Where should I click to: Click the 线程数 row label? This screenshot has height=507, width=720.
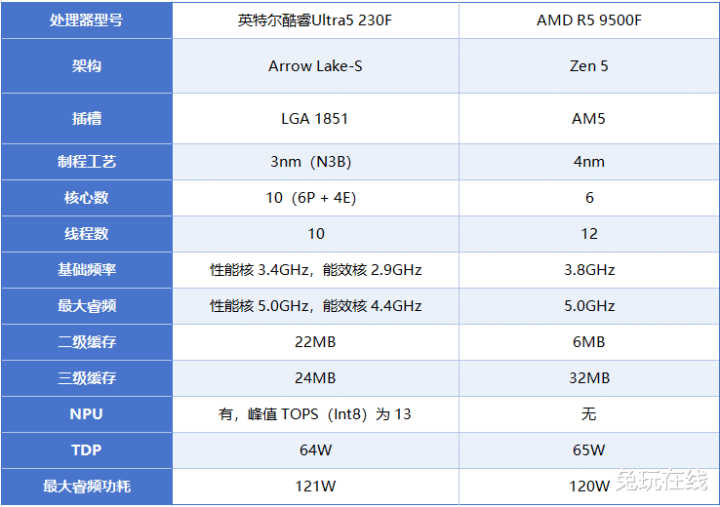(x=87, y=234)
